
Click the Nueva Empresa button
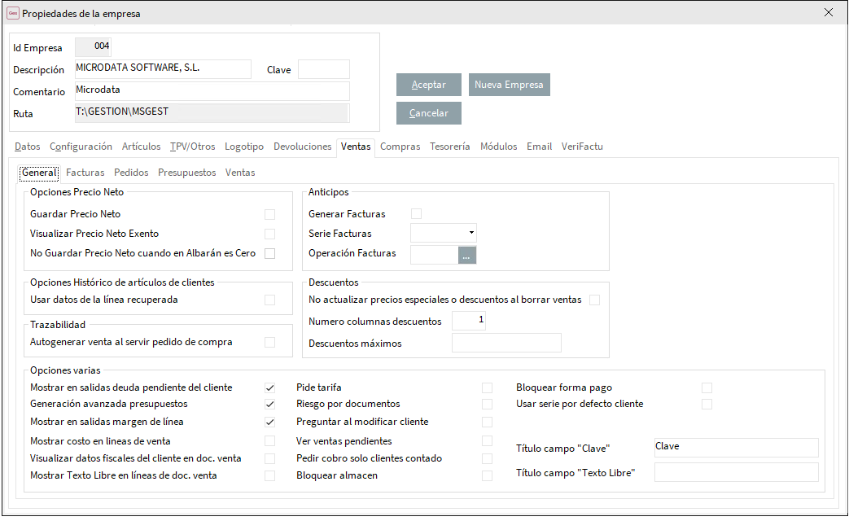(510, 85)
